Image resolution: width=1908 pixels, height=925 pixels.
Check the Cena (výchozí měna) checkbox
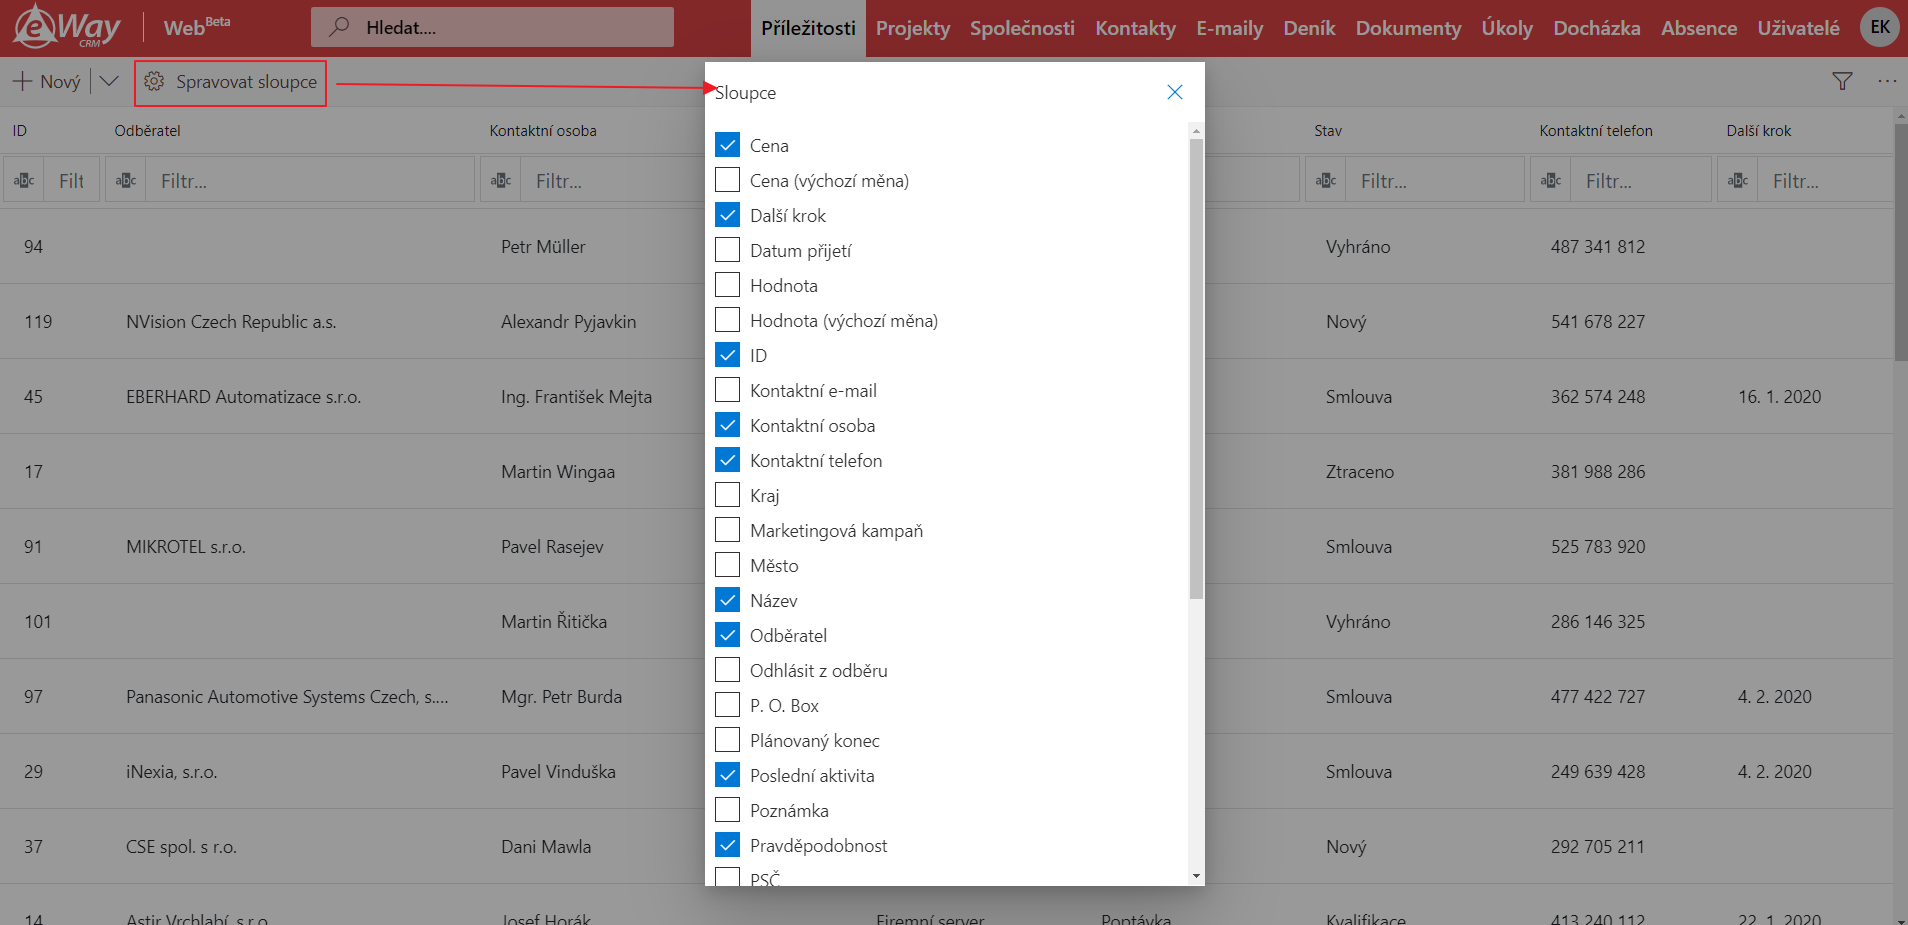(x=728, y=180)
